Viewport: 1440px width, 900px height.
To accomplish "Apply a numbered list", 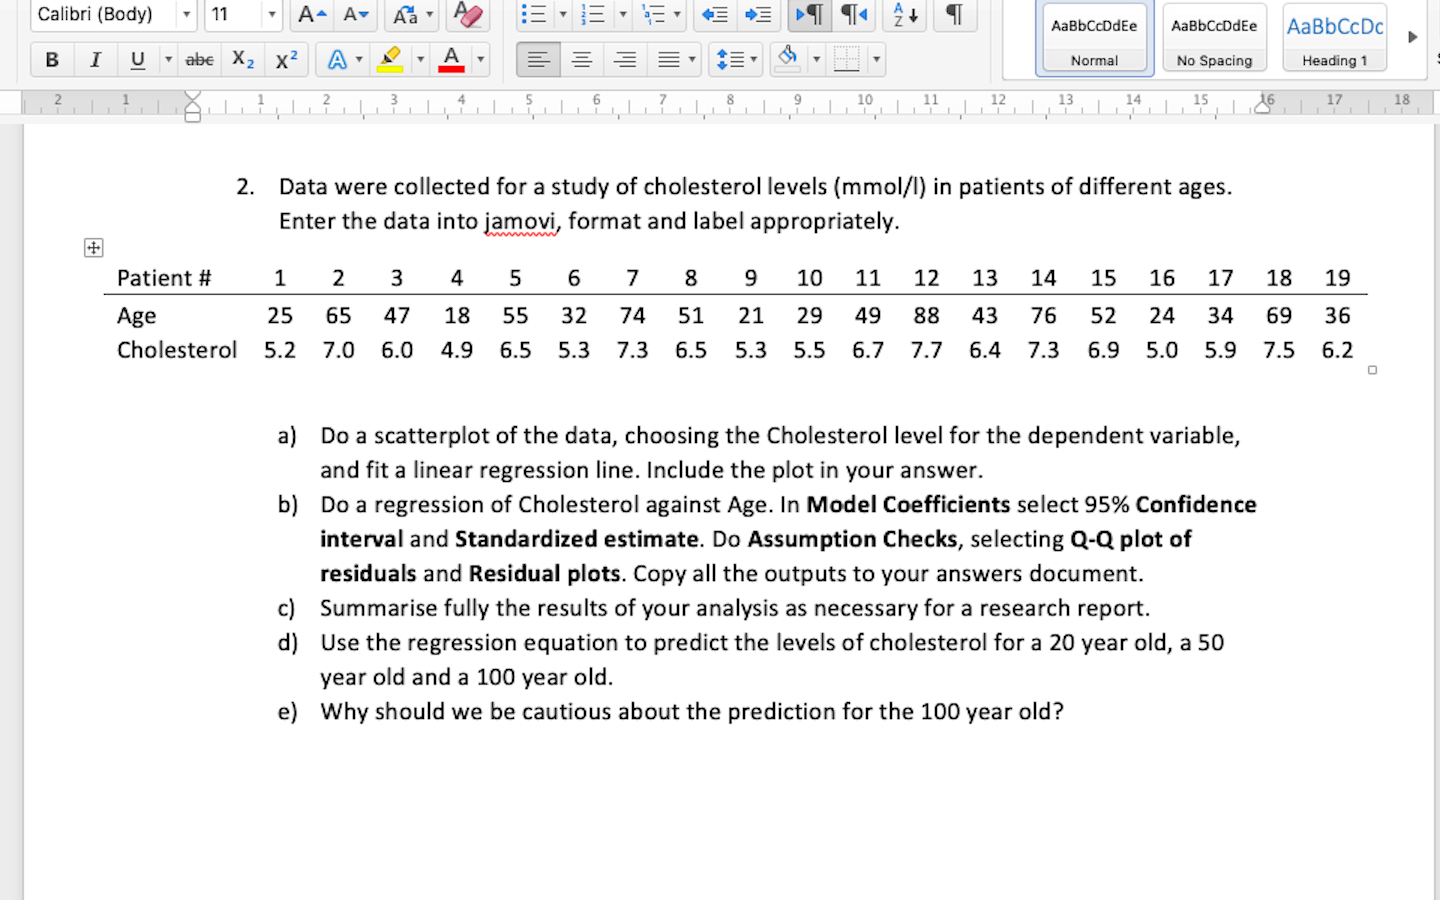I will (594, 14).
